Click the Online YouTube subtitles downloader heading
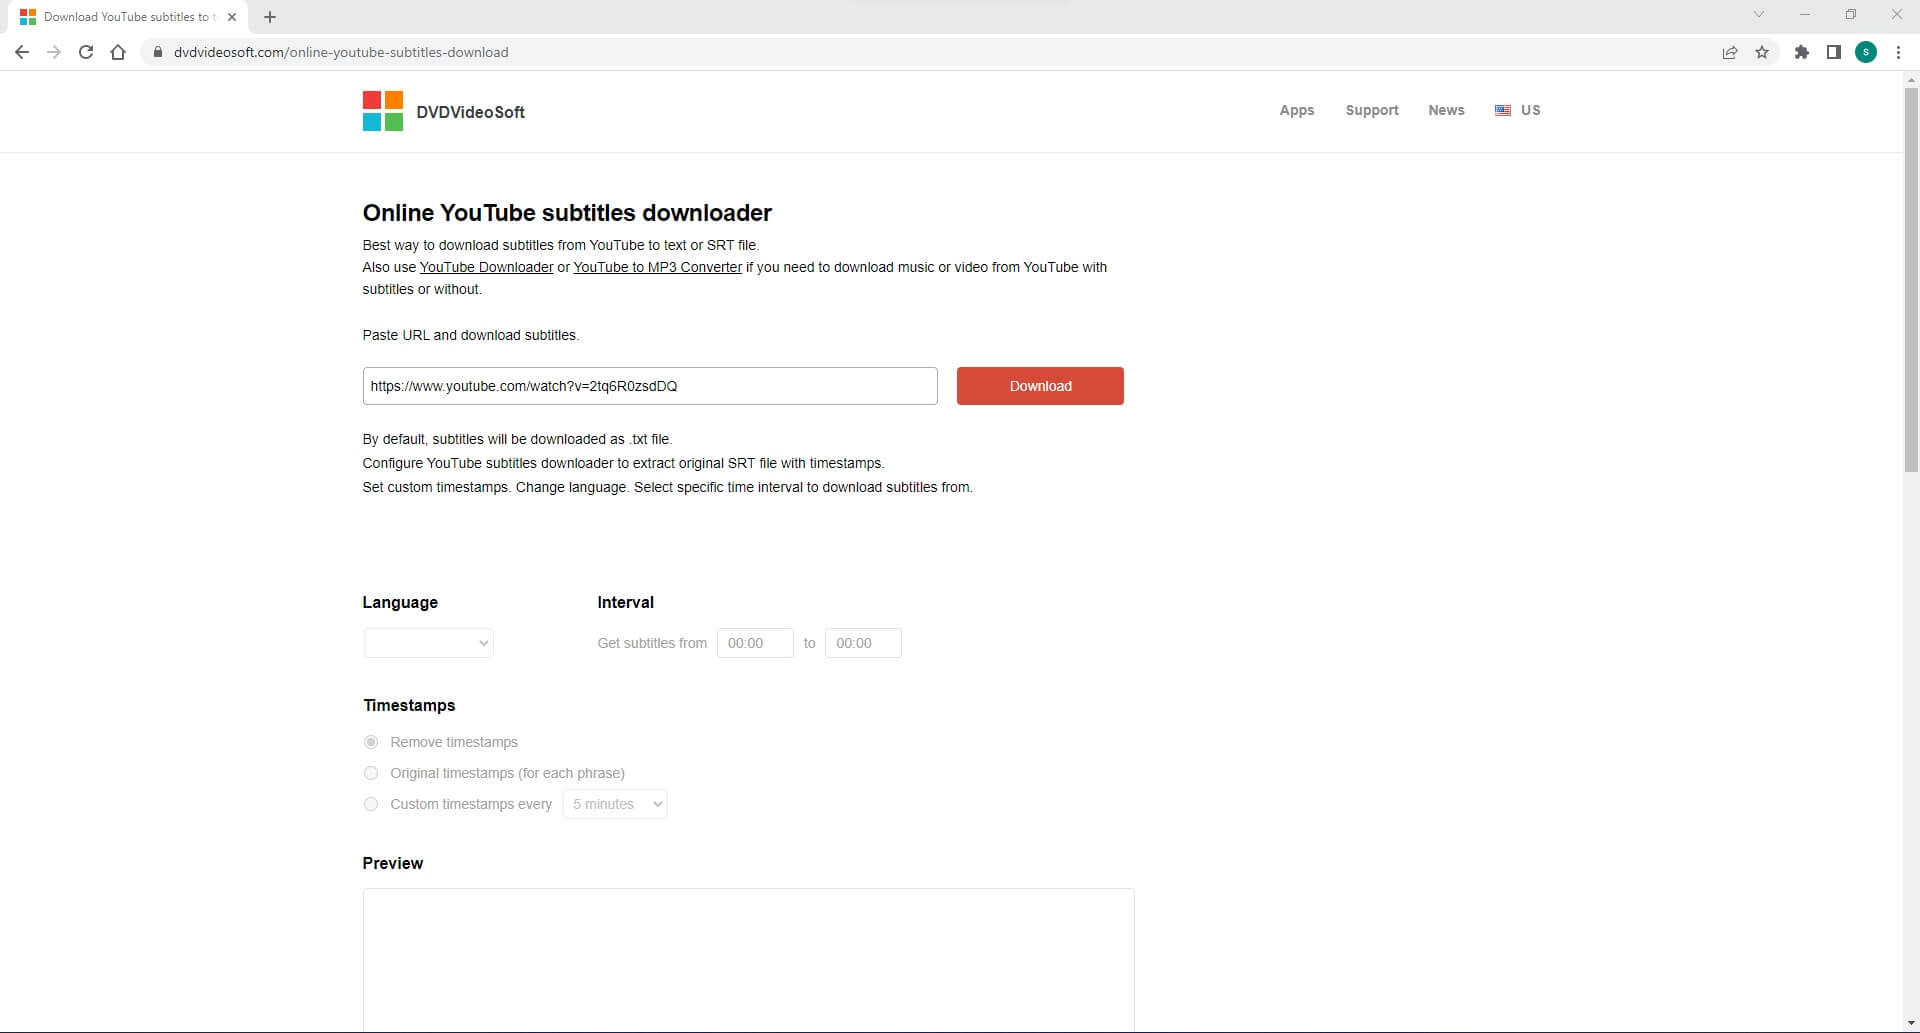Image resolution: width=1920 pixels, height=1033 pixels. coord(567,213)
